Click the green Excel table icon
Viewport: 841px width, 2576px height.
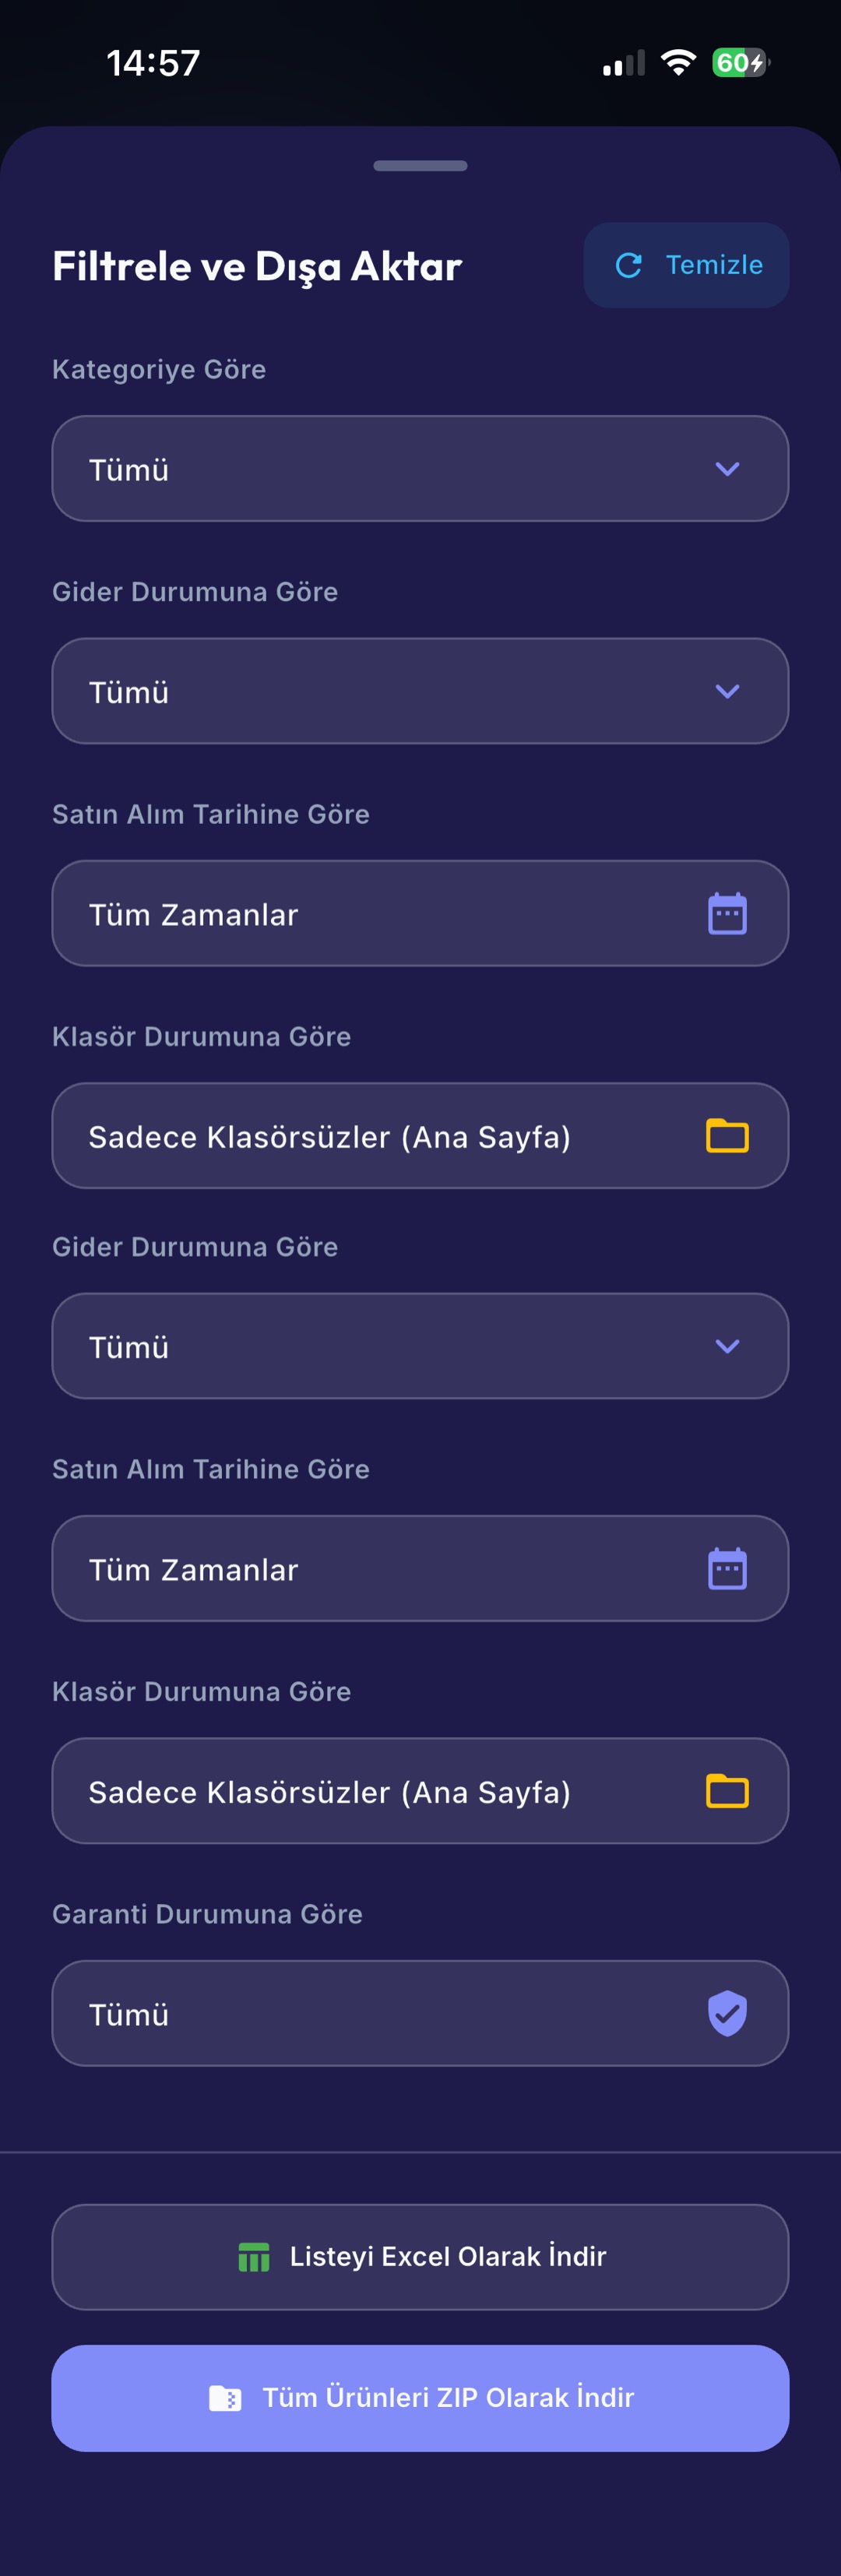(254, 2257)
